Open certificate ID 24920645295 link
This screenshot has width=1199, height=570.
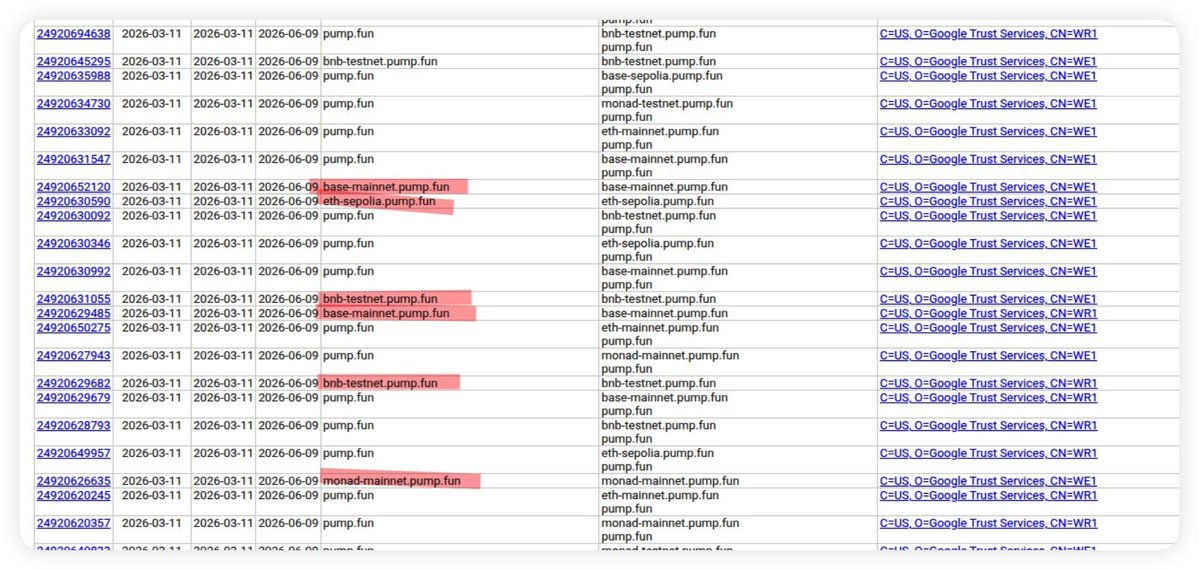click(74, 62)
